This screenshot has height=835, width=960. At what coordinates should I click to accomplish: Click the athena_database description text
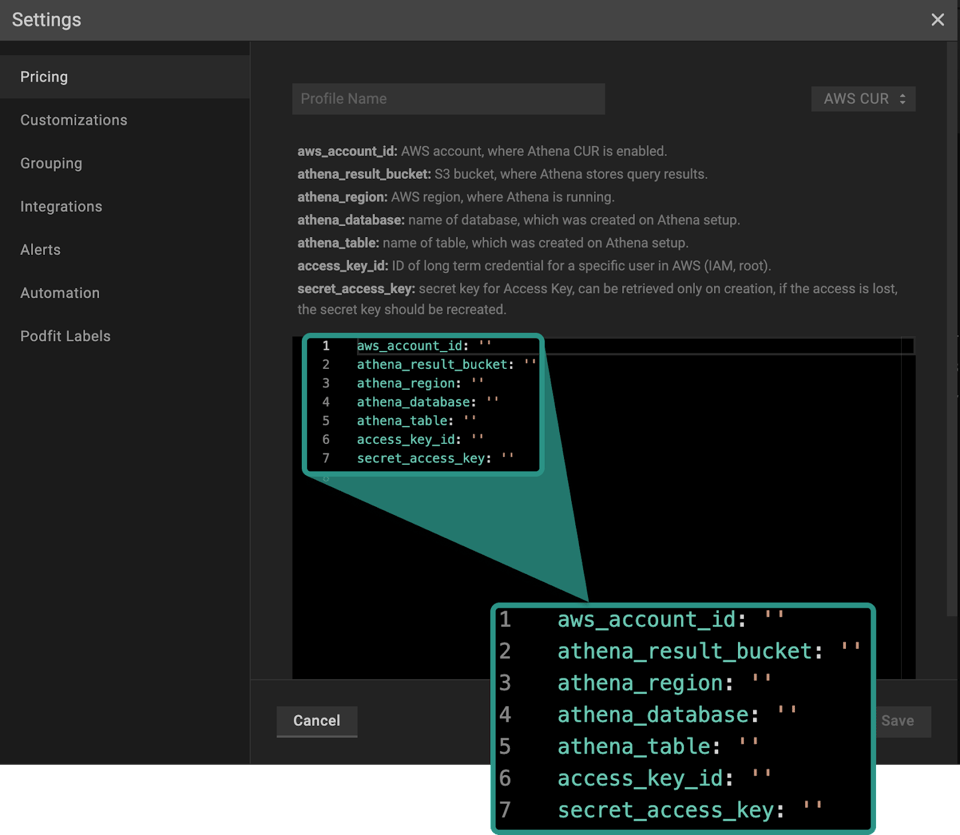[519, 220]
